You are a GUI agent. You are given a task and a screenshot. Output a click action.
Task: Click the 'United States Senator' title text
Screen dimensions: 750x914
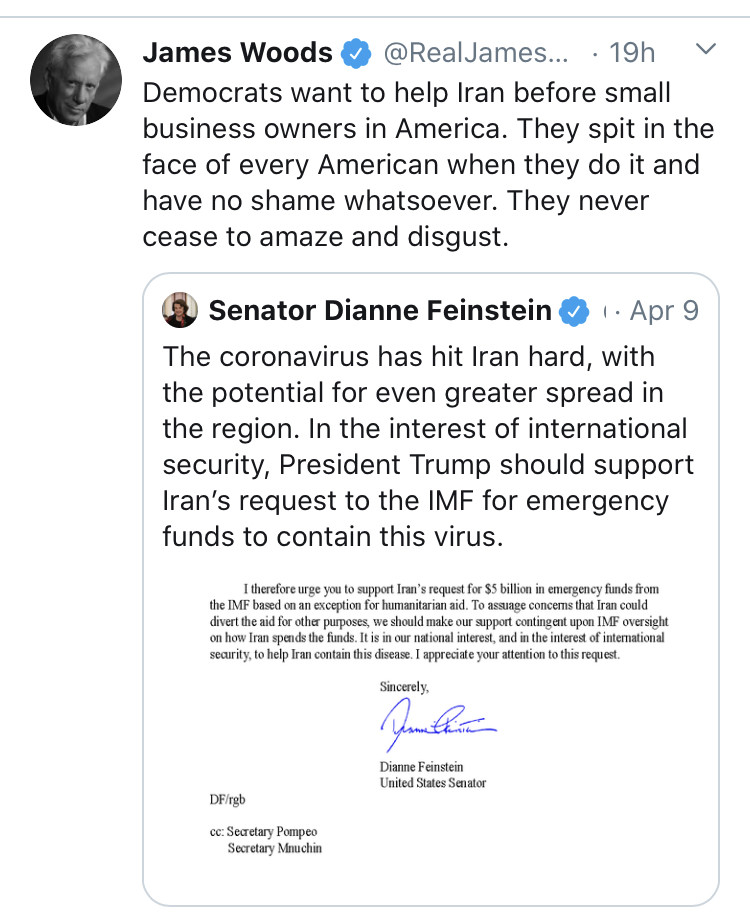433,782
